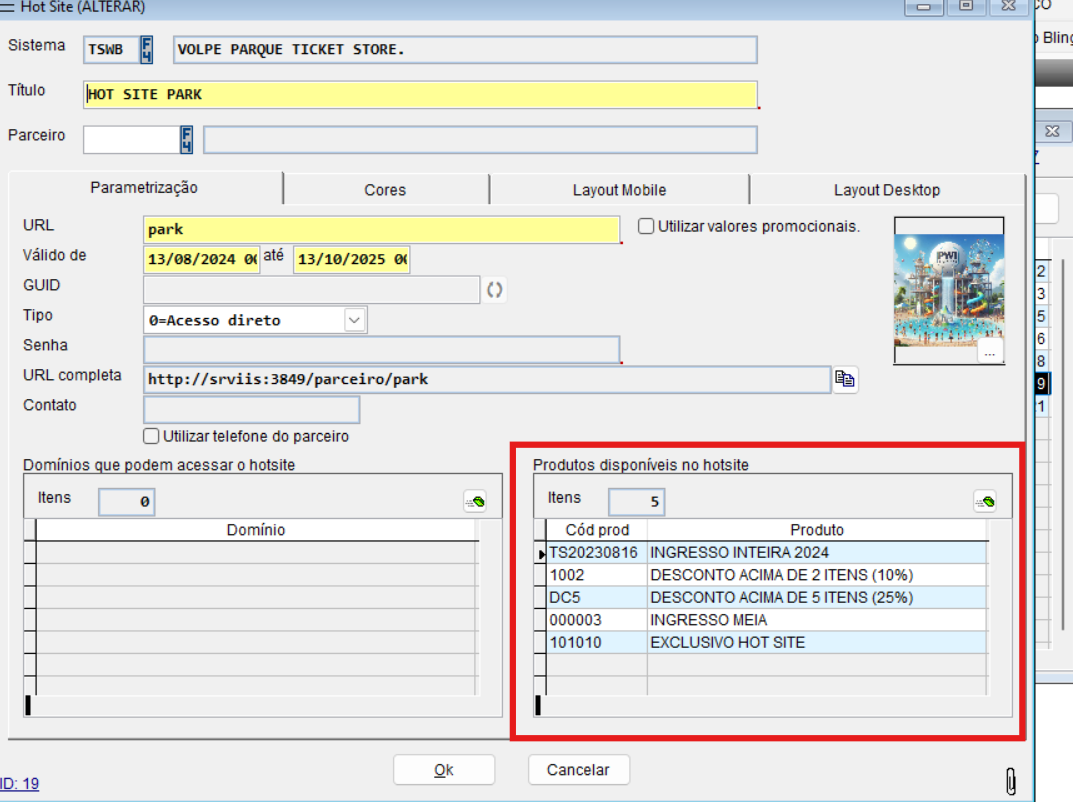Browse image with the ellipsis button
Image resolution: width=1073 pixels, height=802 pixels.
click(989, 353)
